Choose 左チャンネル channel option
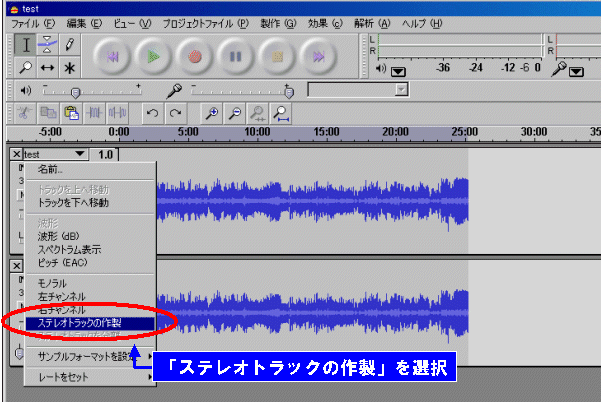The width and height of the screenshot is (601, 402). (90, 297)
